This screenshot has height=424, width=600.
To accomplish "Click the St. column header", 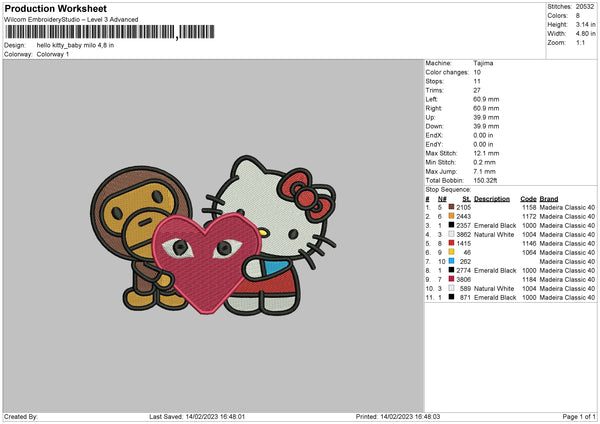I will point(465,198).
